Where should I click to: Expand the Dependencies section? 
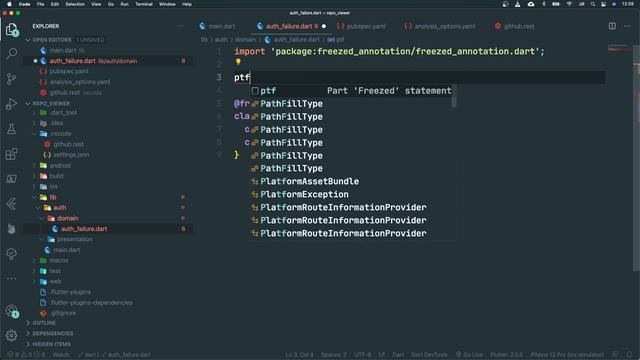53,333
